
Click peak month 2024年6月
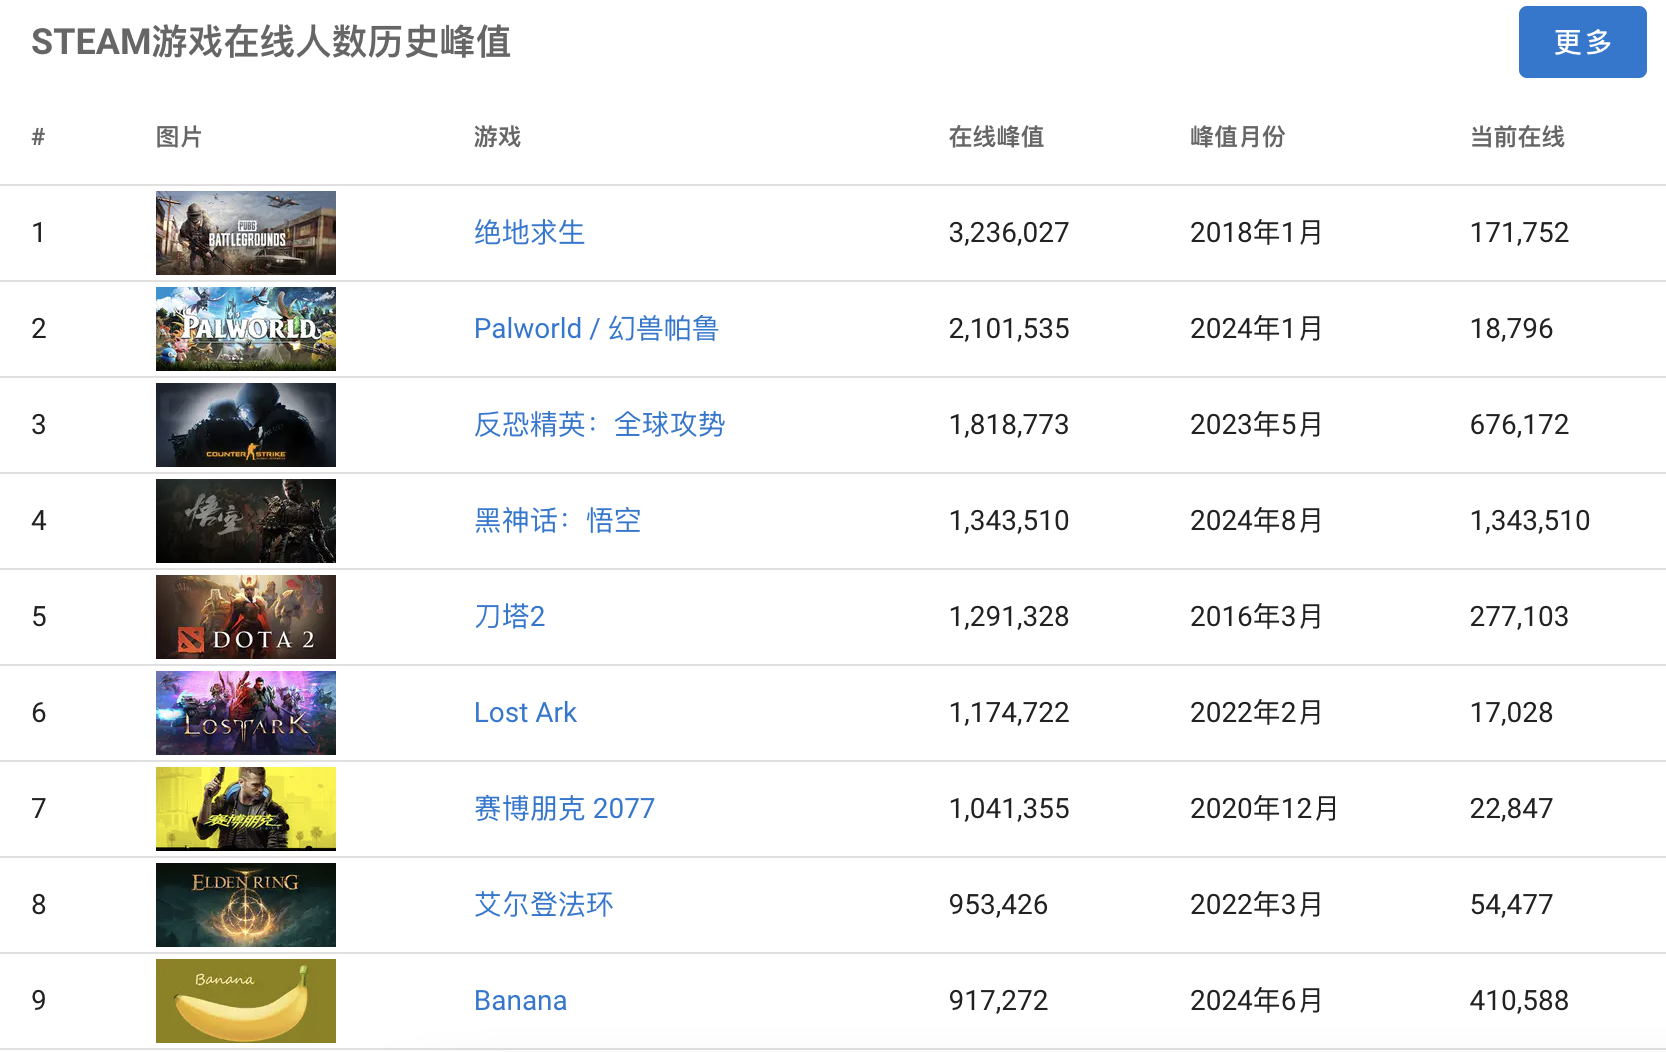1256,1000
